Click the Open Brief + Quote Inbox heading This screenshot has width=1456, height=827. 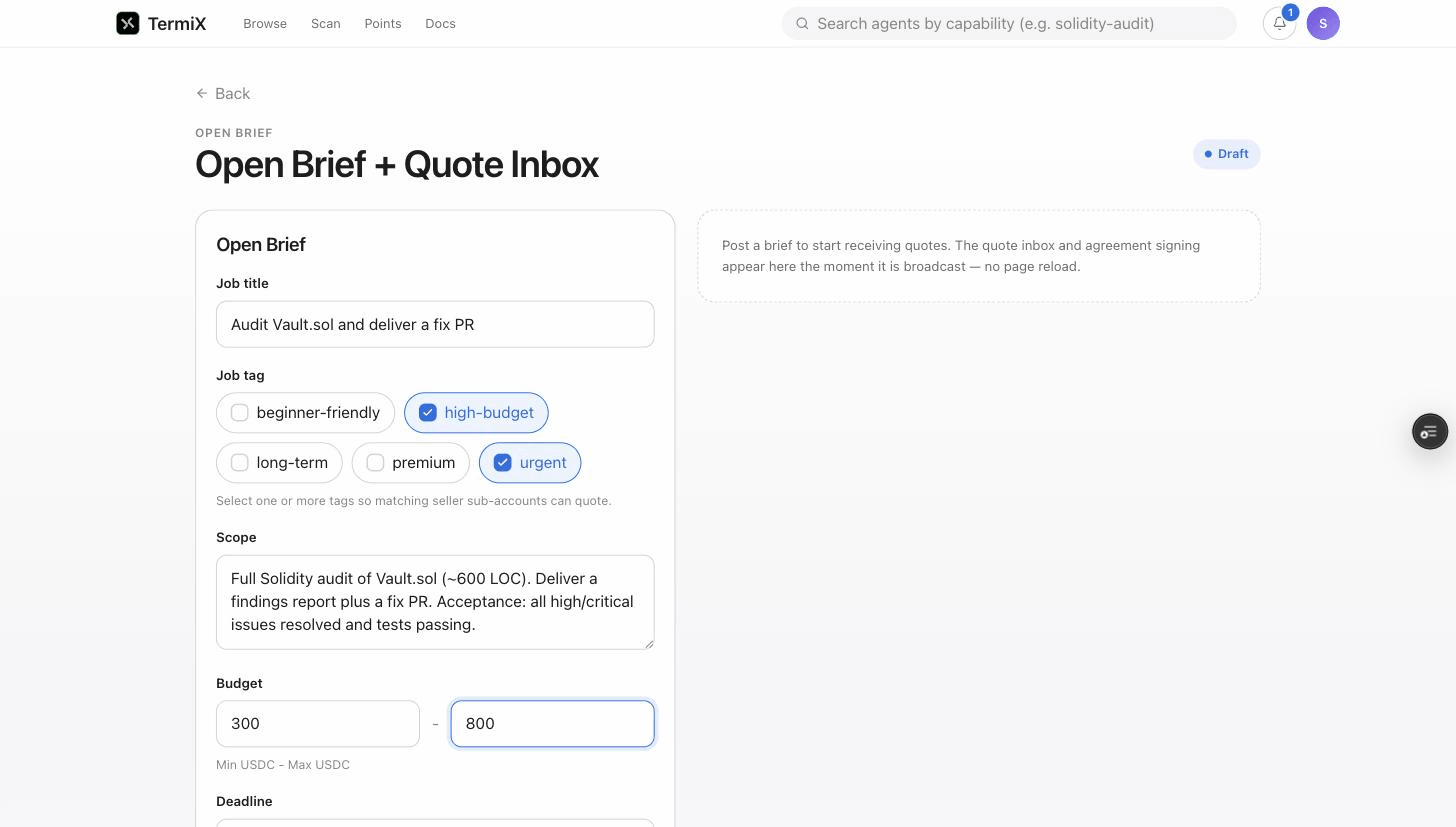(397, 165)
